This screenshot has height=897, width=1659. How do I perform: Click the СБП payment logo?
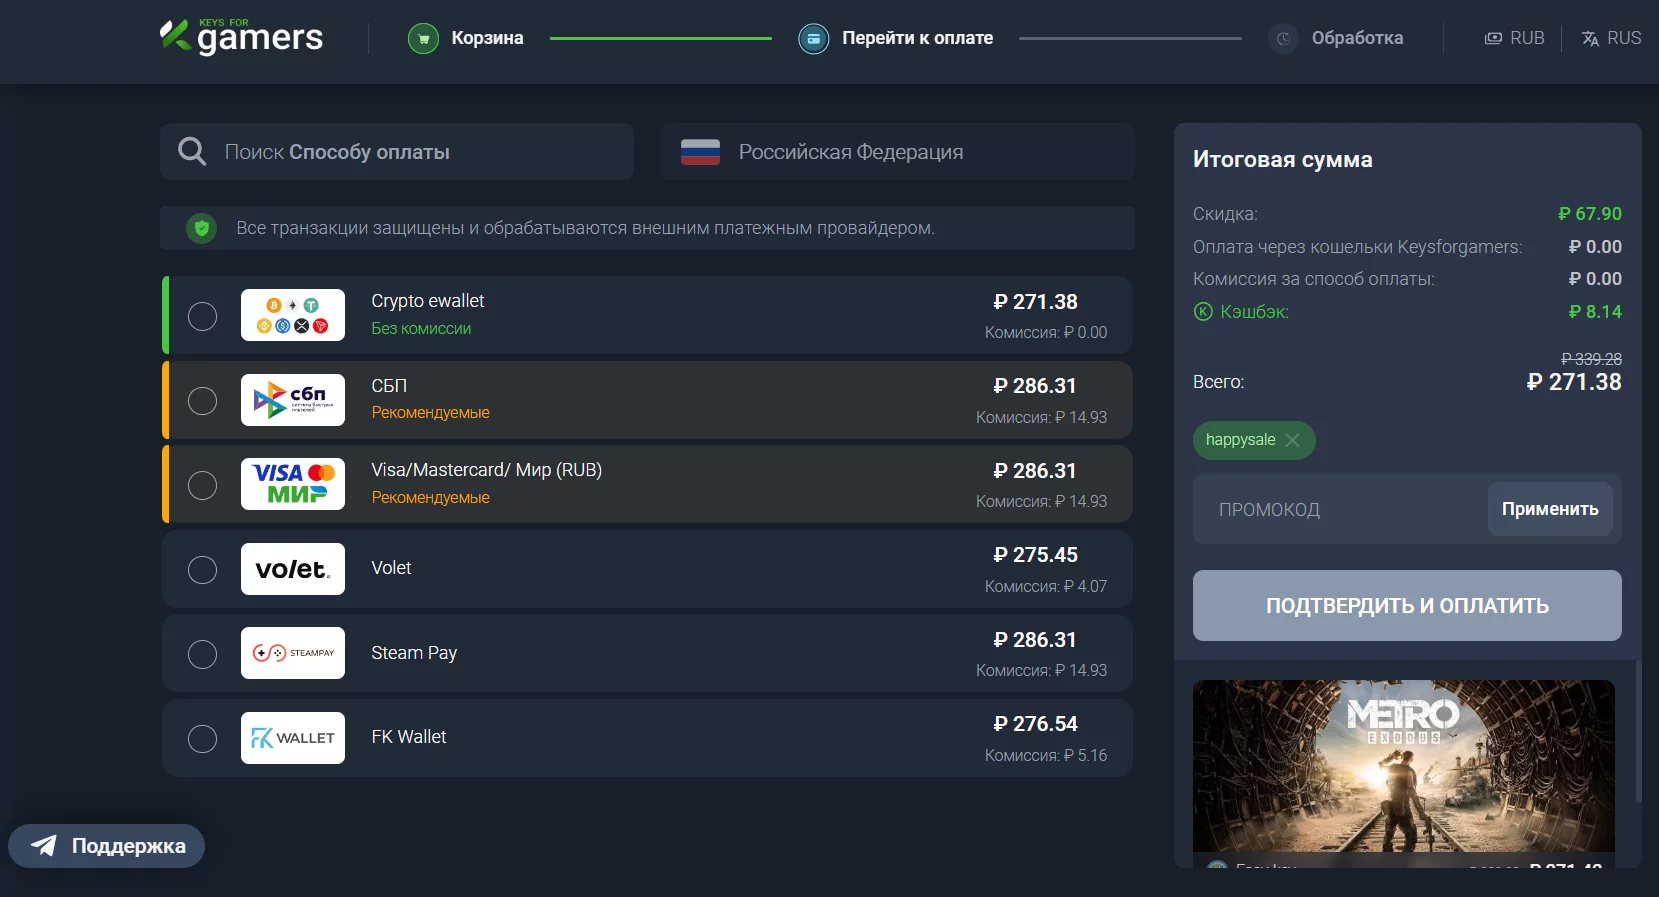click(x=293, y=400)
